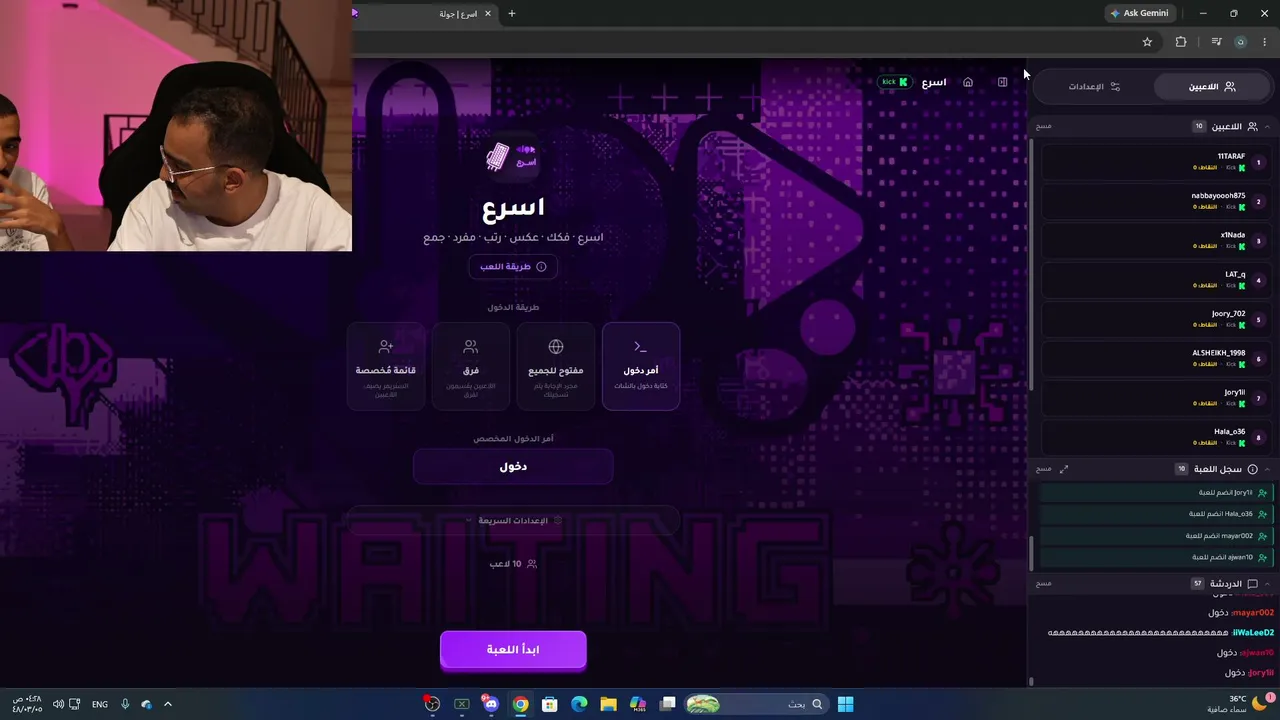The width and height of the screenshot is (1280, 720).
Task: Open the browser extensions puzzle icon
Action: pyautogui.click(x=1181, y=42)
